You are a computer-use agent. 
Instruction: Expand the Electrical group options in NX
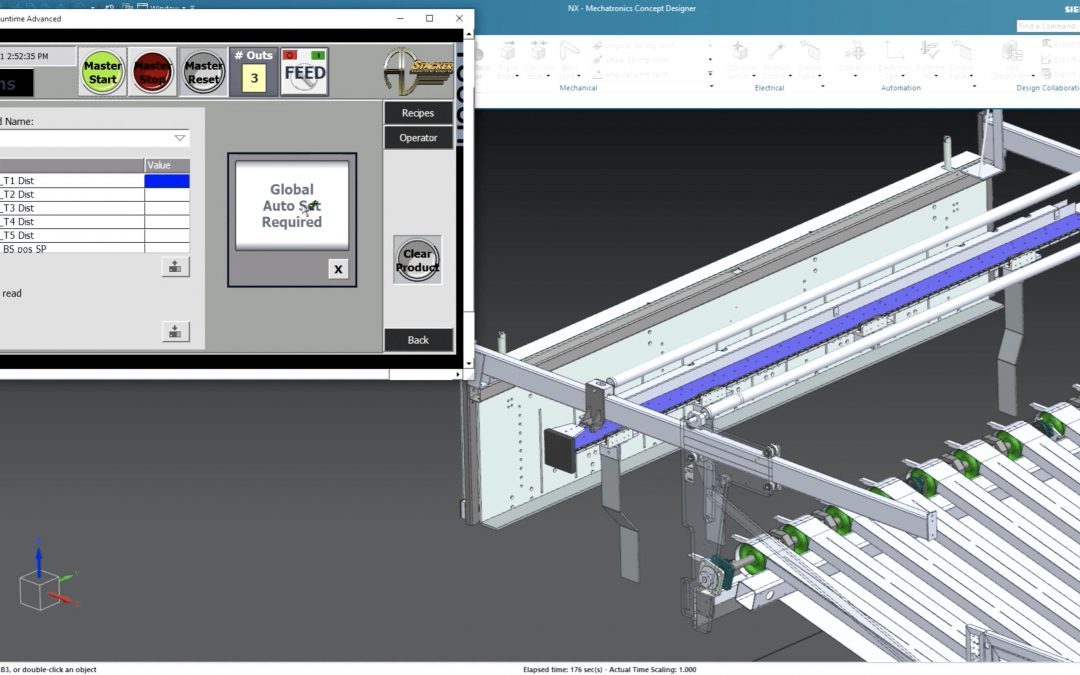(823, 86)
